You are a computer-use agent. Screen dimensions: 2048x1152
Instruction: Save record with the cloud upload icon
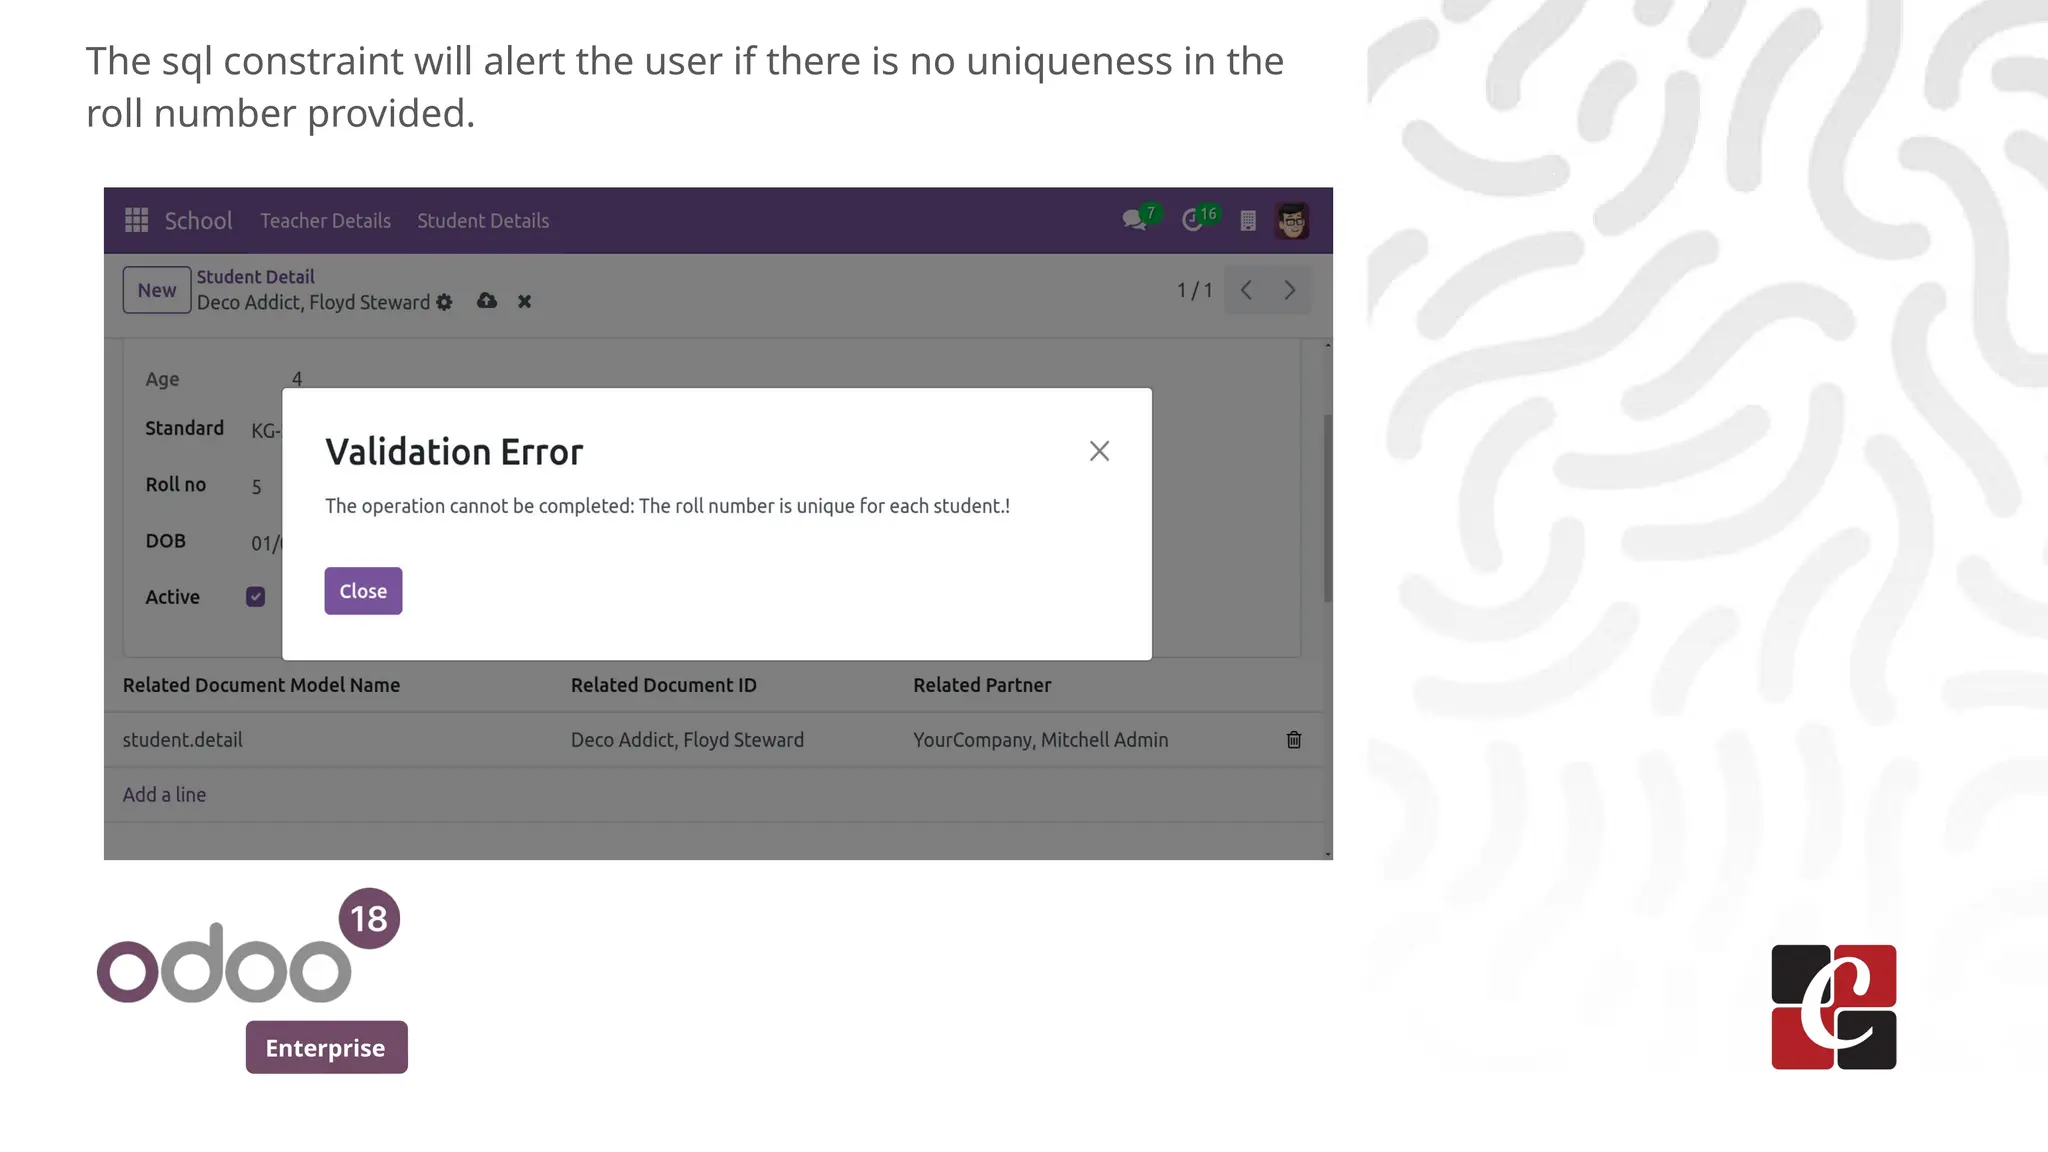pyautogui.click(x=487, y=301)
